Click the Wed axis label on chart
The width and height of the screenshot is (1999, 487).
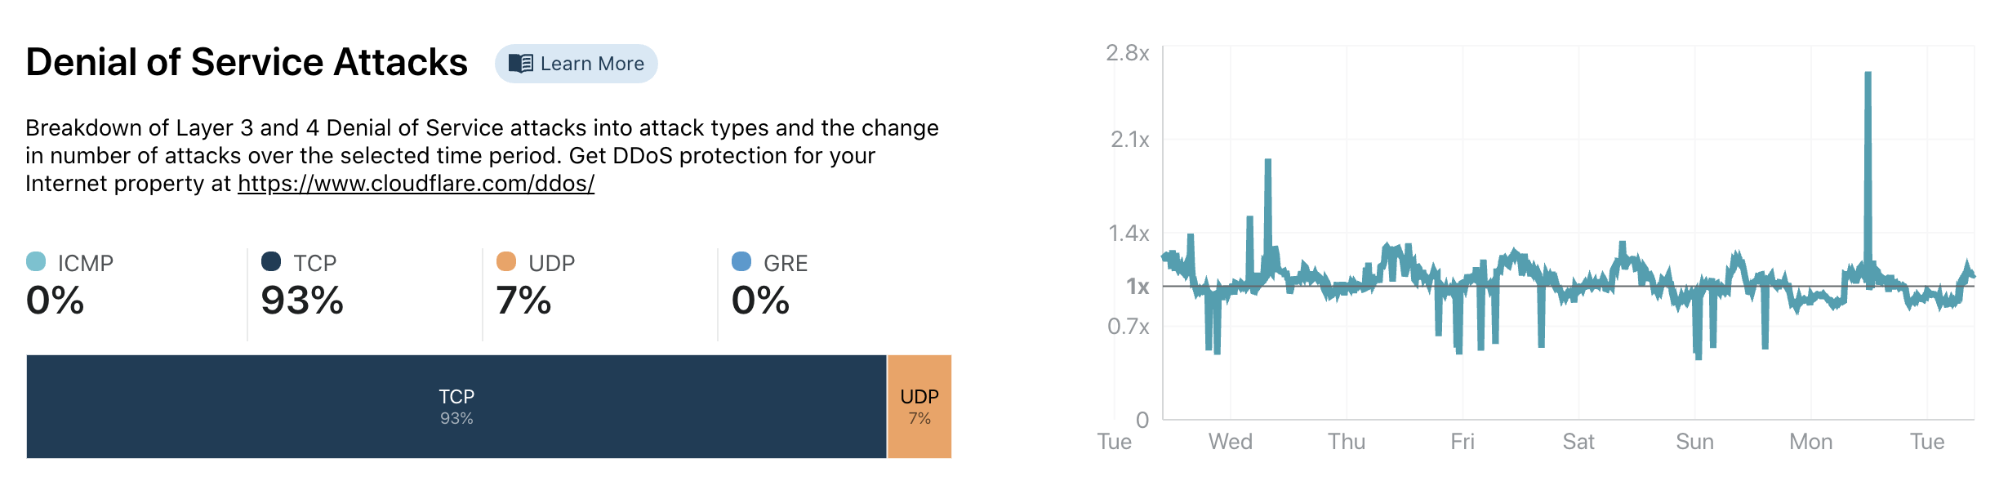[x=1230, y=442]
